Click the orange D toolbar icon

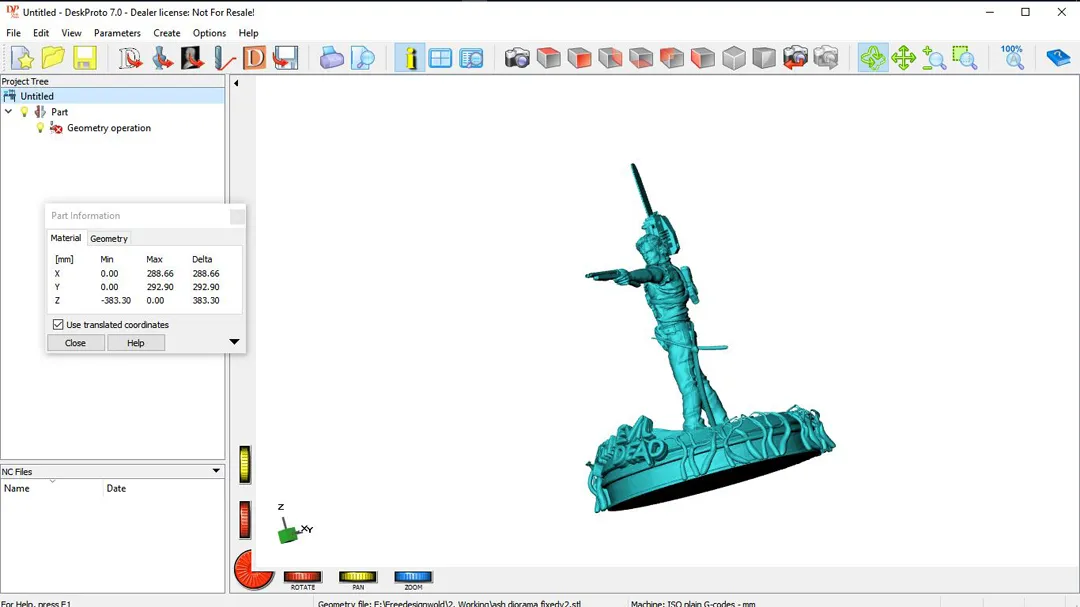coord(254,58)
